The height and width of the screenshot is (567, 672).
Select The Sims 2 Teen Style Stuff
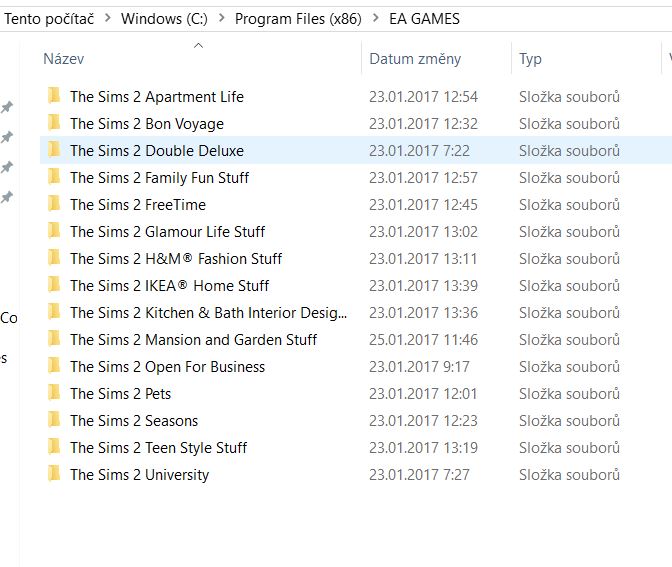158,448
